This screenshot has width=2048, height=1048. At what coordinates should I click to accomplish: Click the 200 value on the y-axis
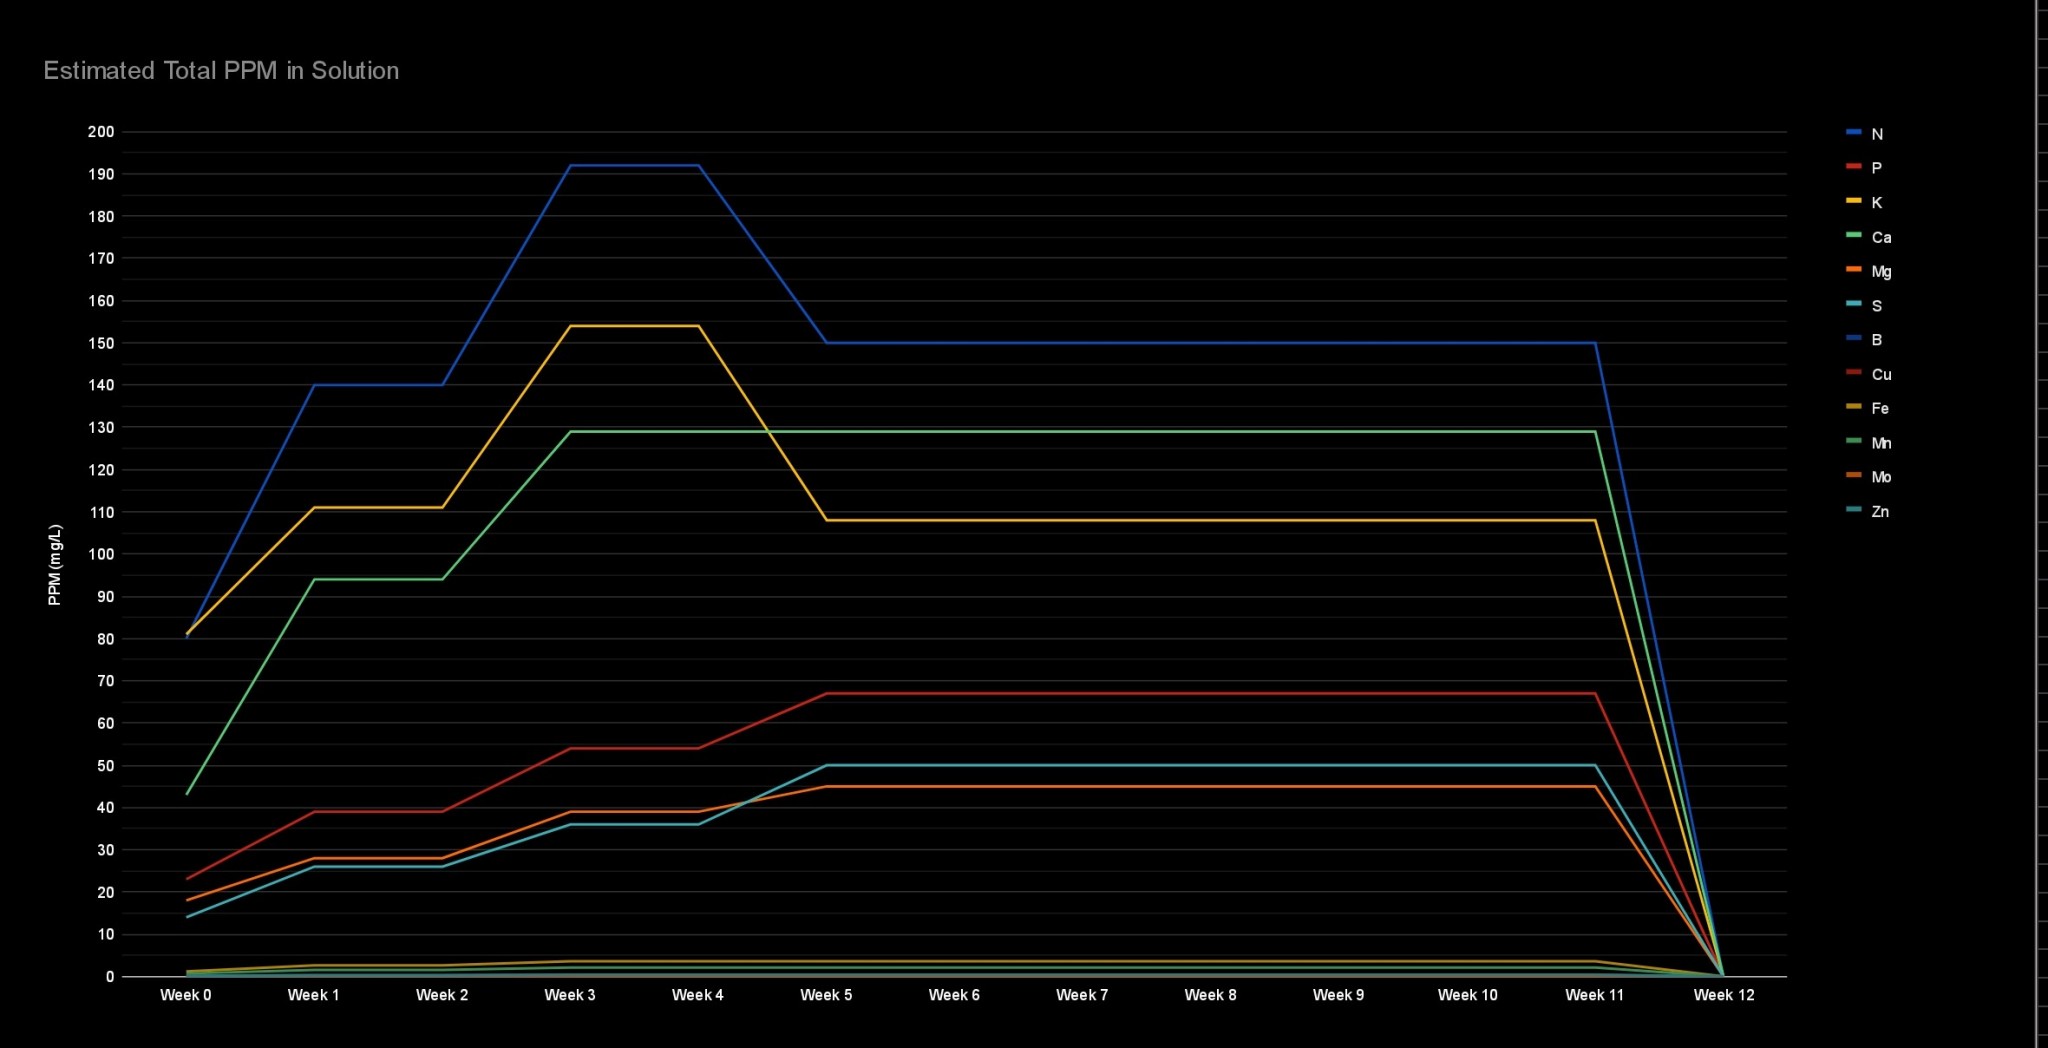(x=101, y=132)
